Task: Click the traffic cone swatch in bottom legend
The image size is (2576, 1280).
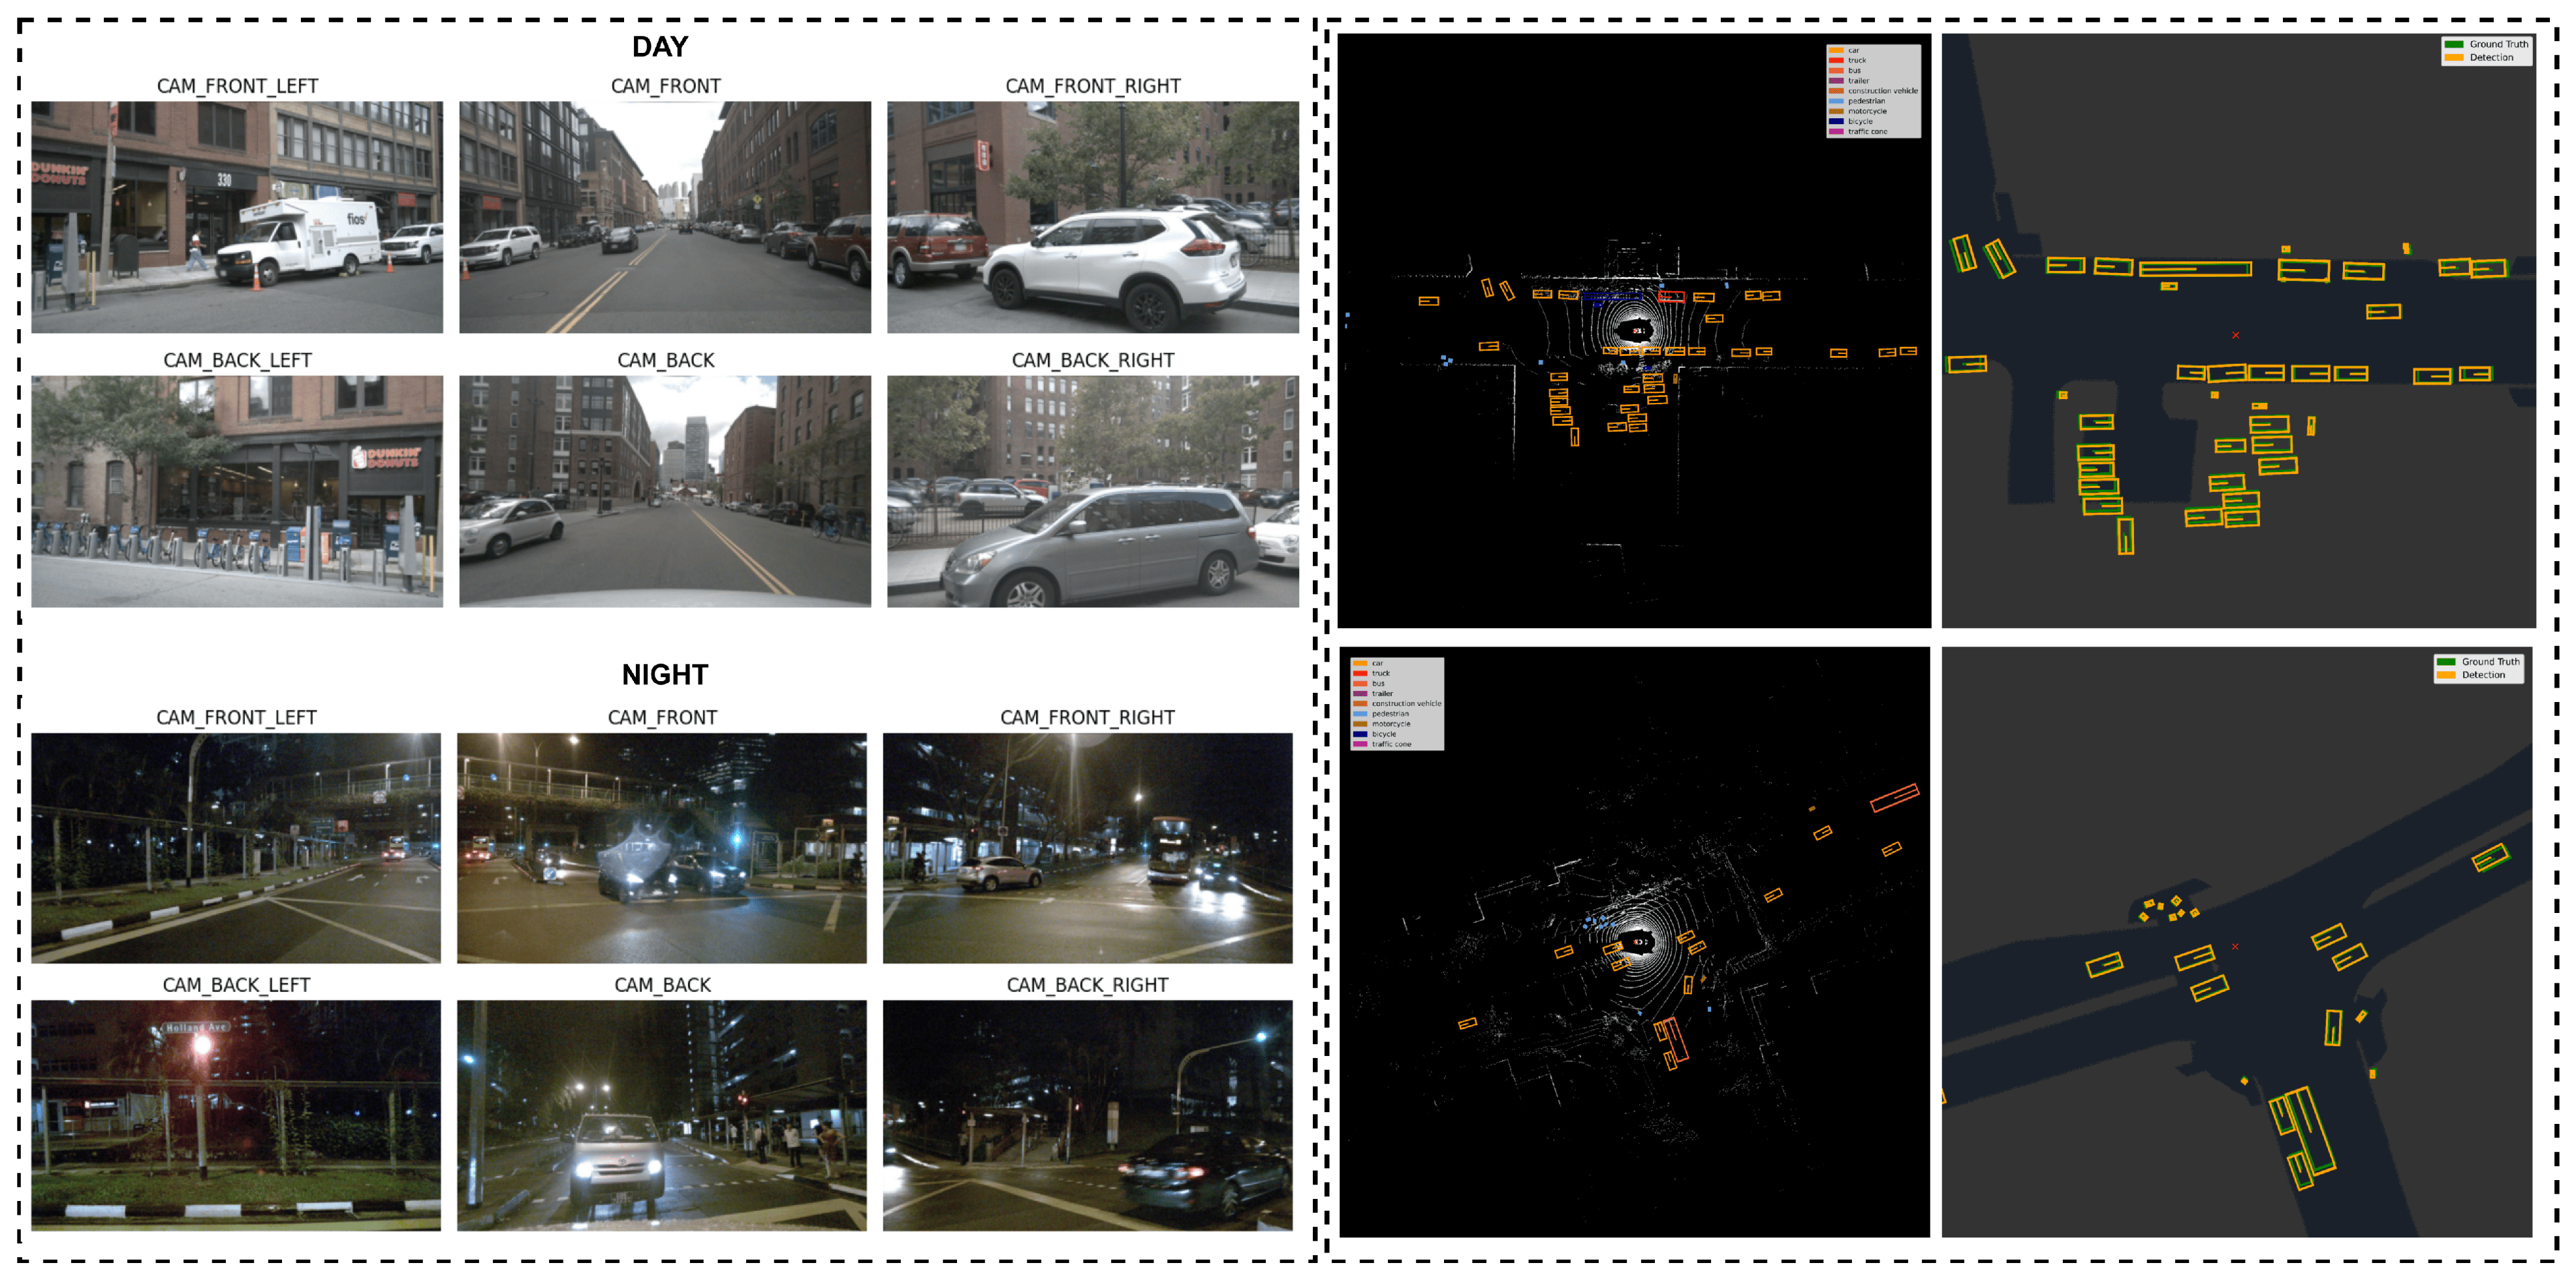Action: (1360, 744)
